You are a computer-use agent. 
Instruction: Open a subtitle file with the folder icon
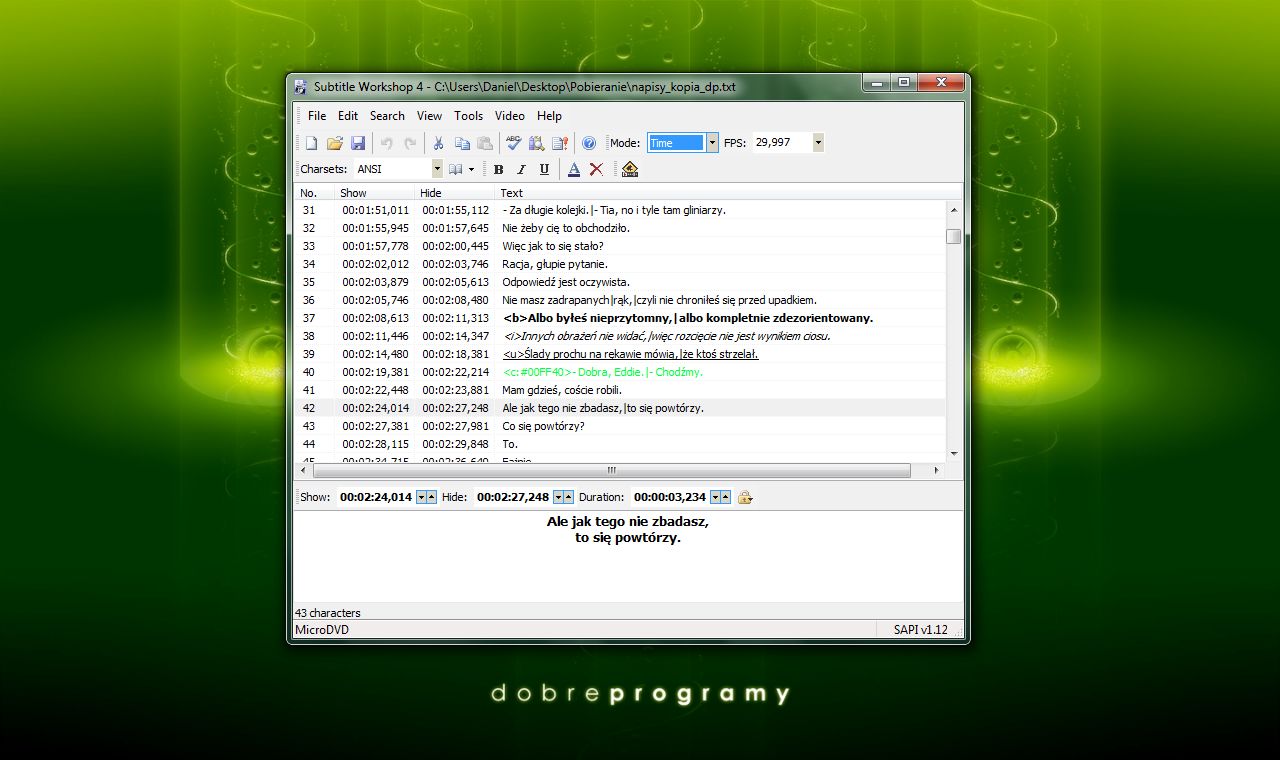tap(335, 143)
